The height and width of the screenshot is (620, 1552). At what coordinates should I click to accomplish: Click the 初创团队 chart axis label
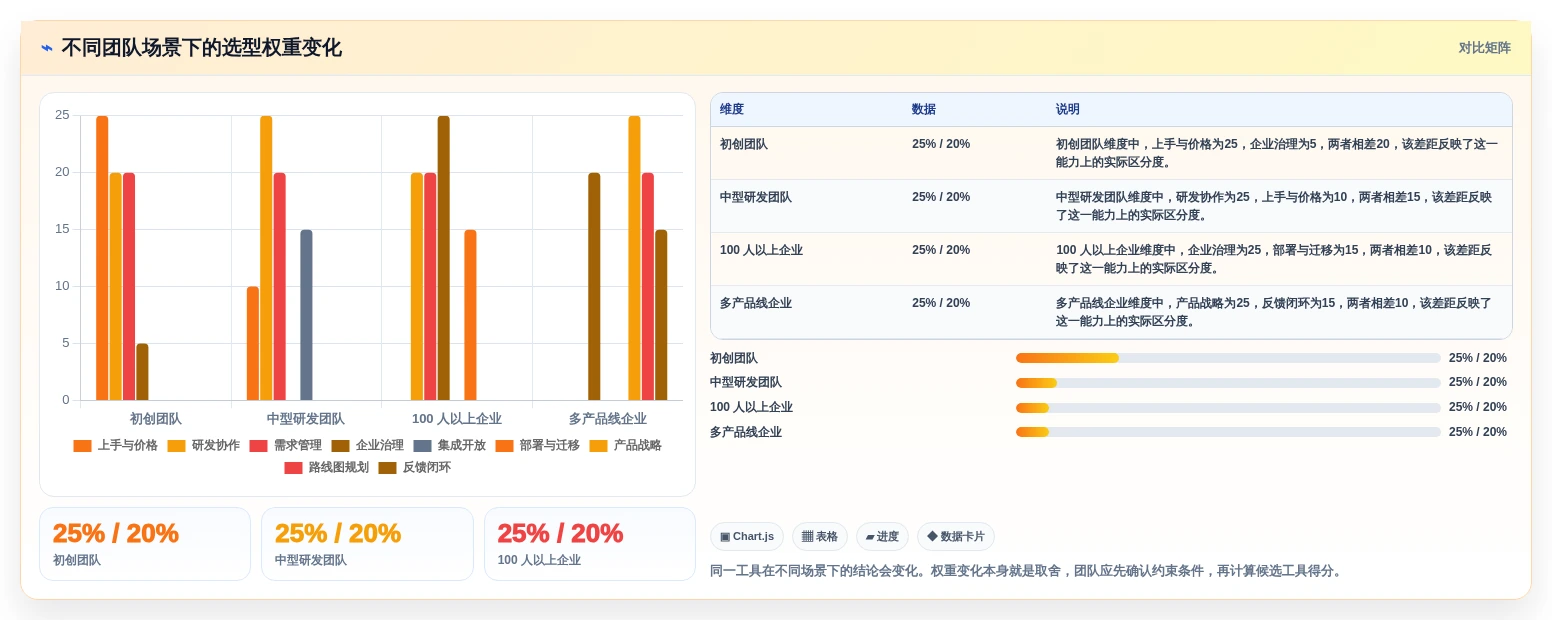tap(156, 419)
